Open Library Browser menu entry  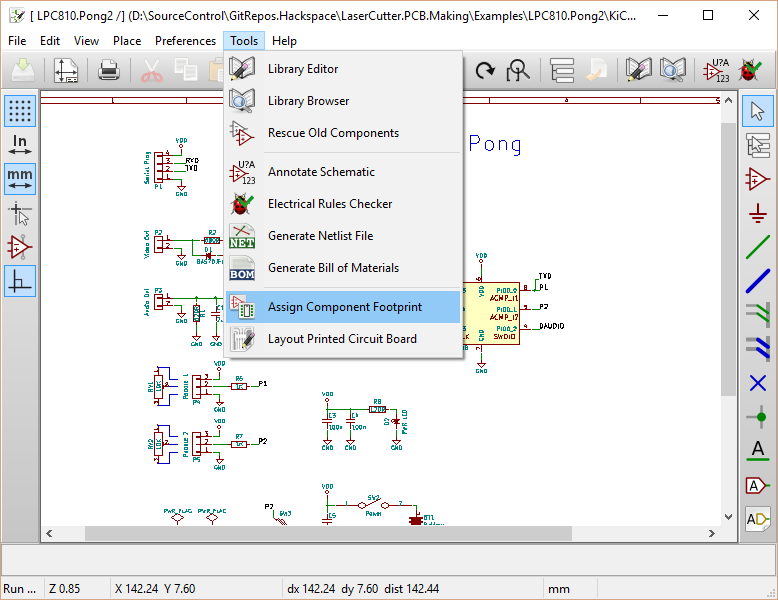click(x=343, y=101)
